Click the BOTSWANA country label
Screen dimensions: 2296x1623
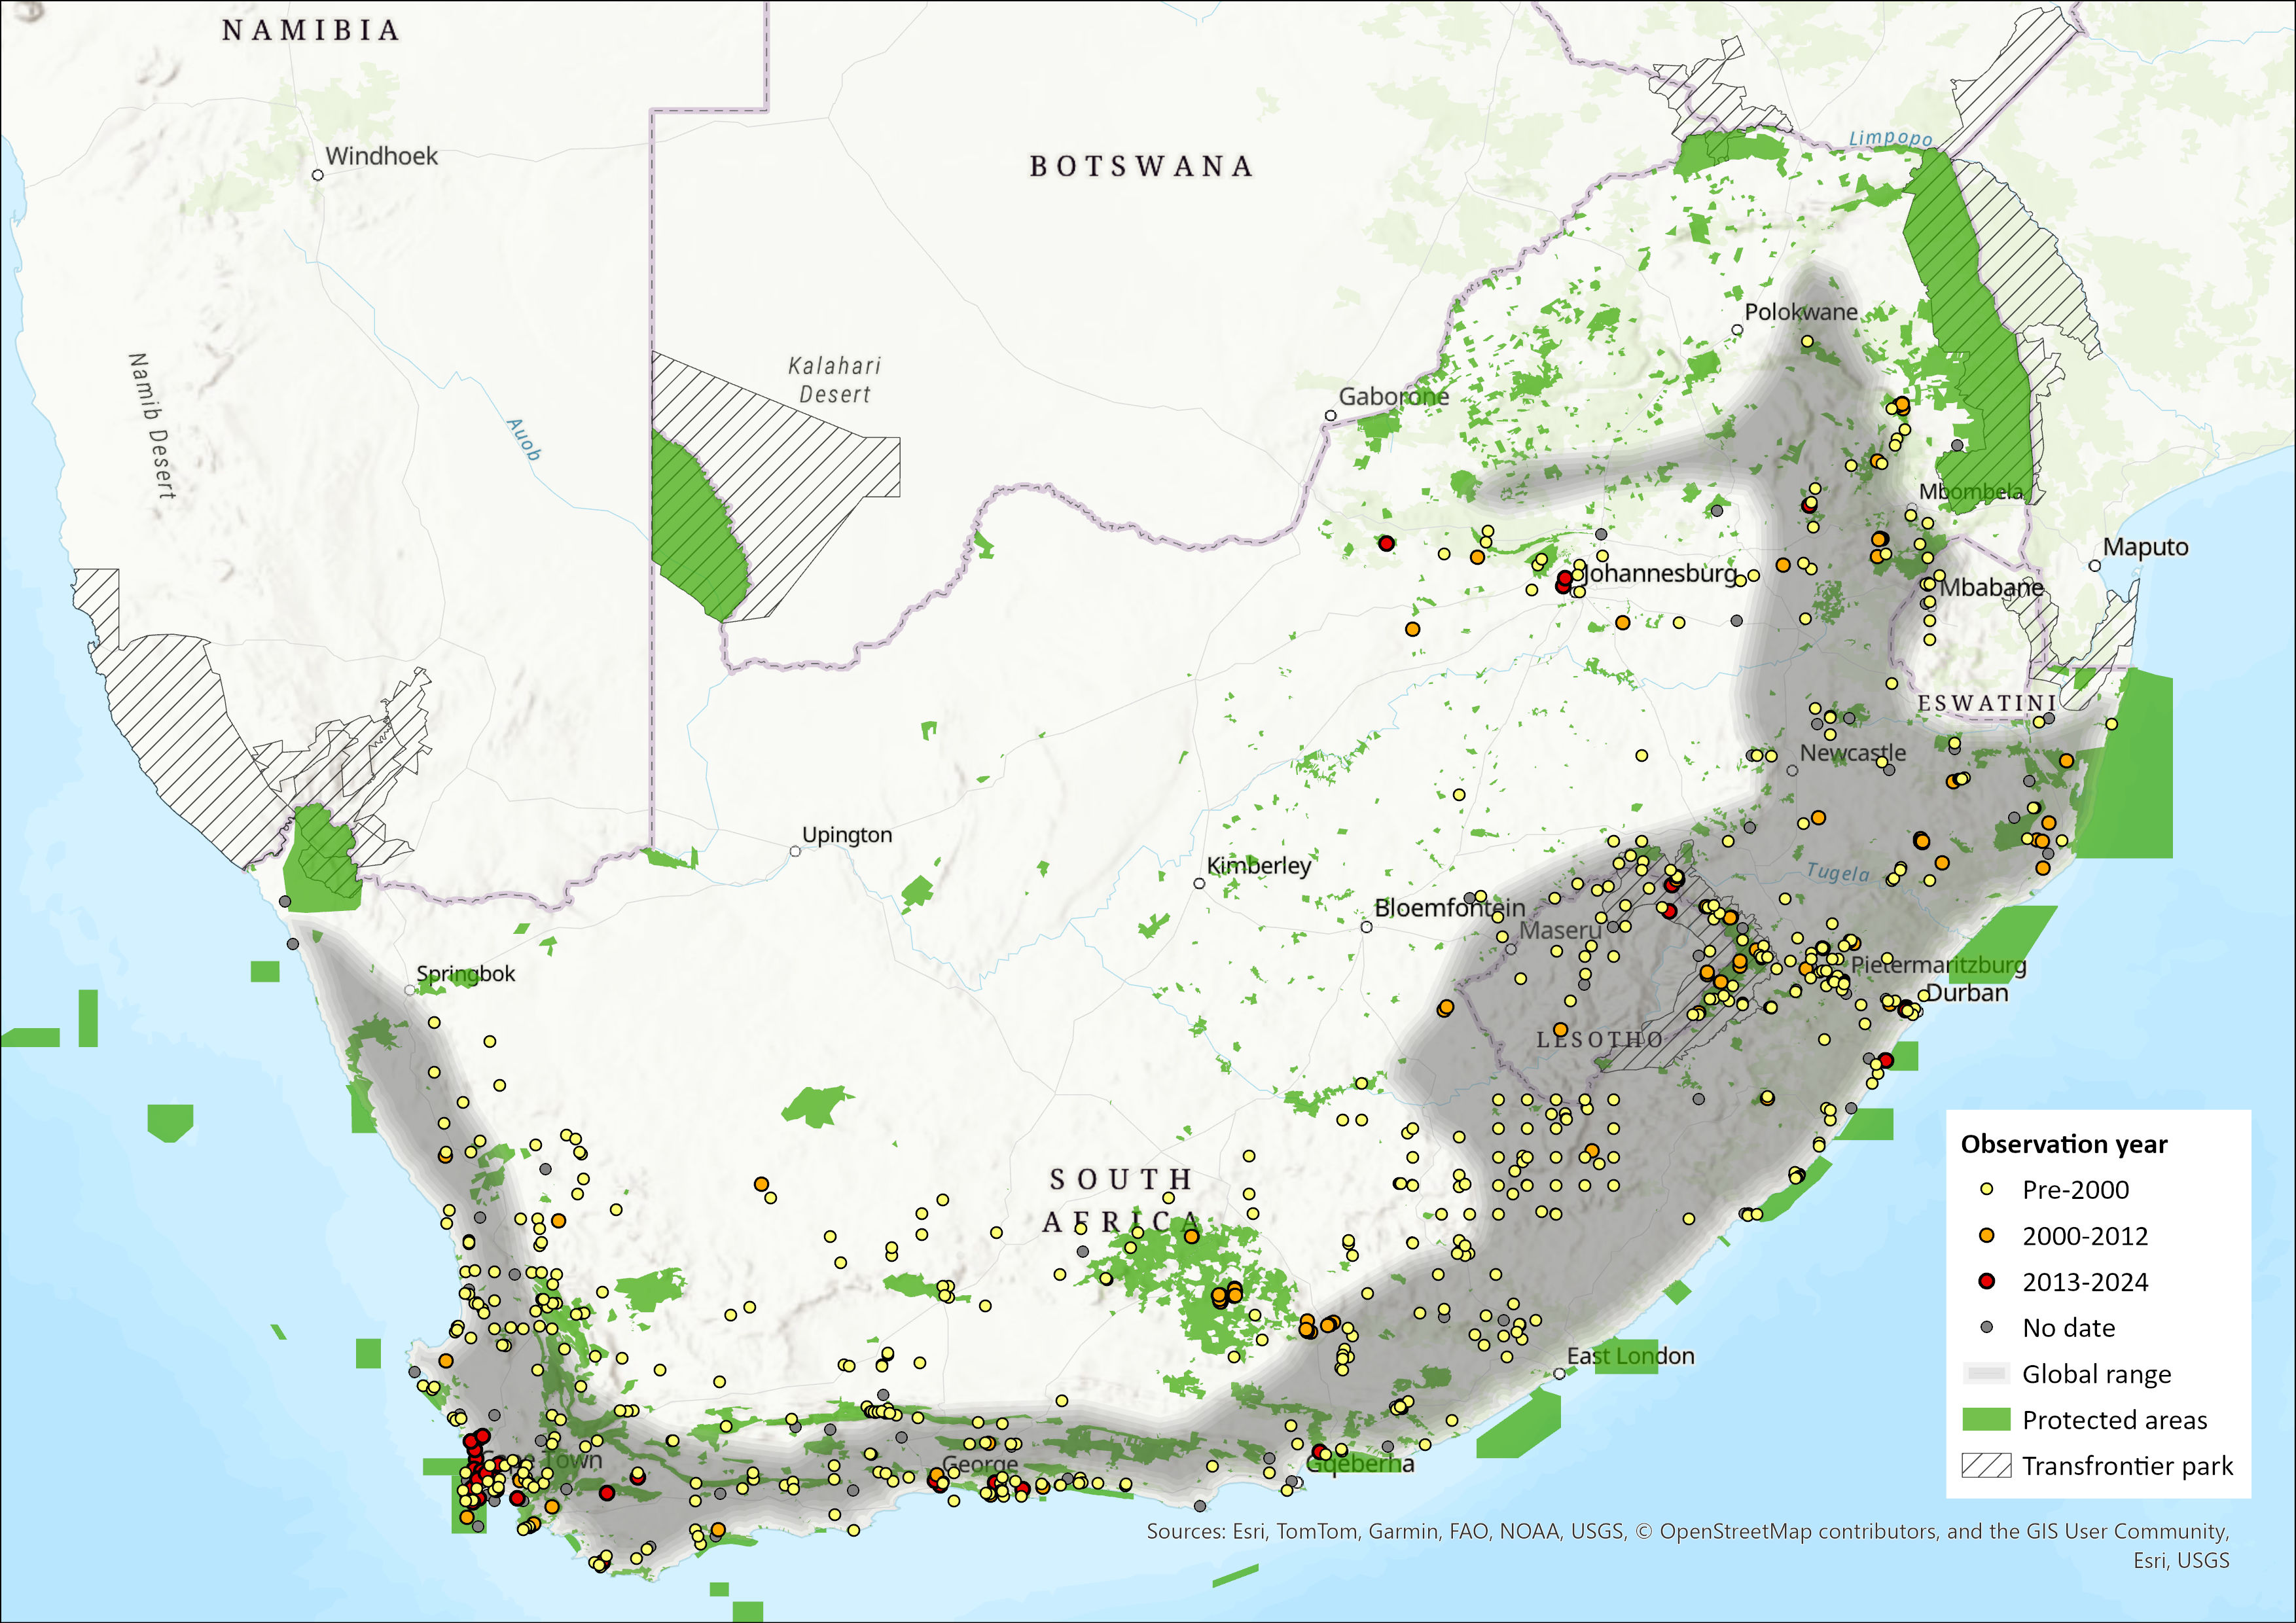[1141, 166]
